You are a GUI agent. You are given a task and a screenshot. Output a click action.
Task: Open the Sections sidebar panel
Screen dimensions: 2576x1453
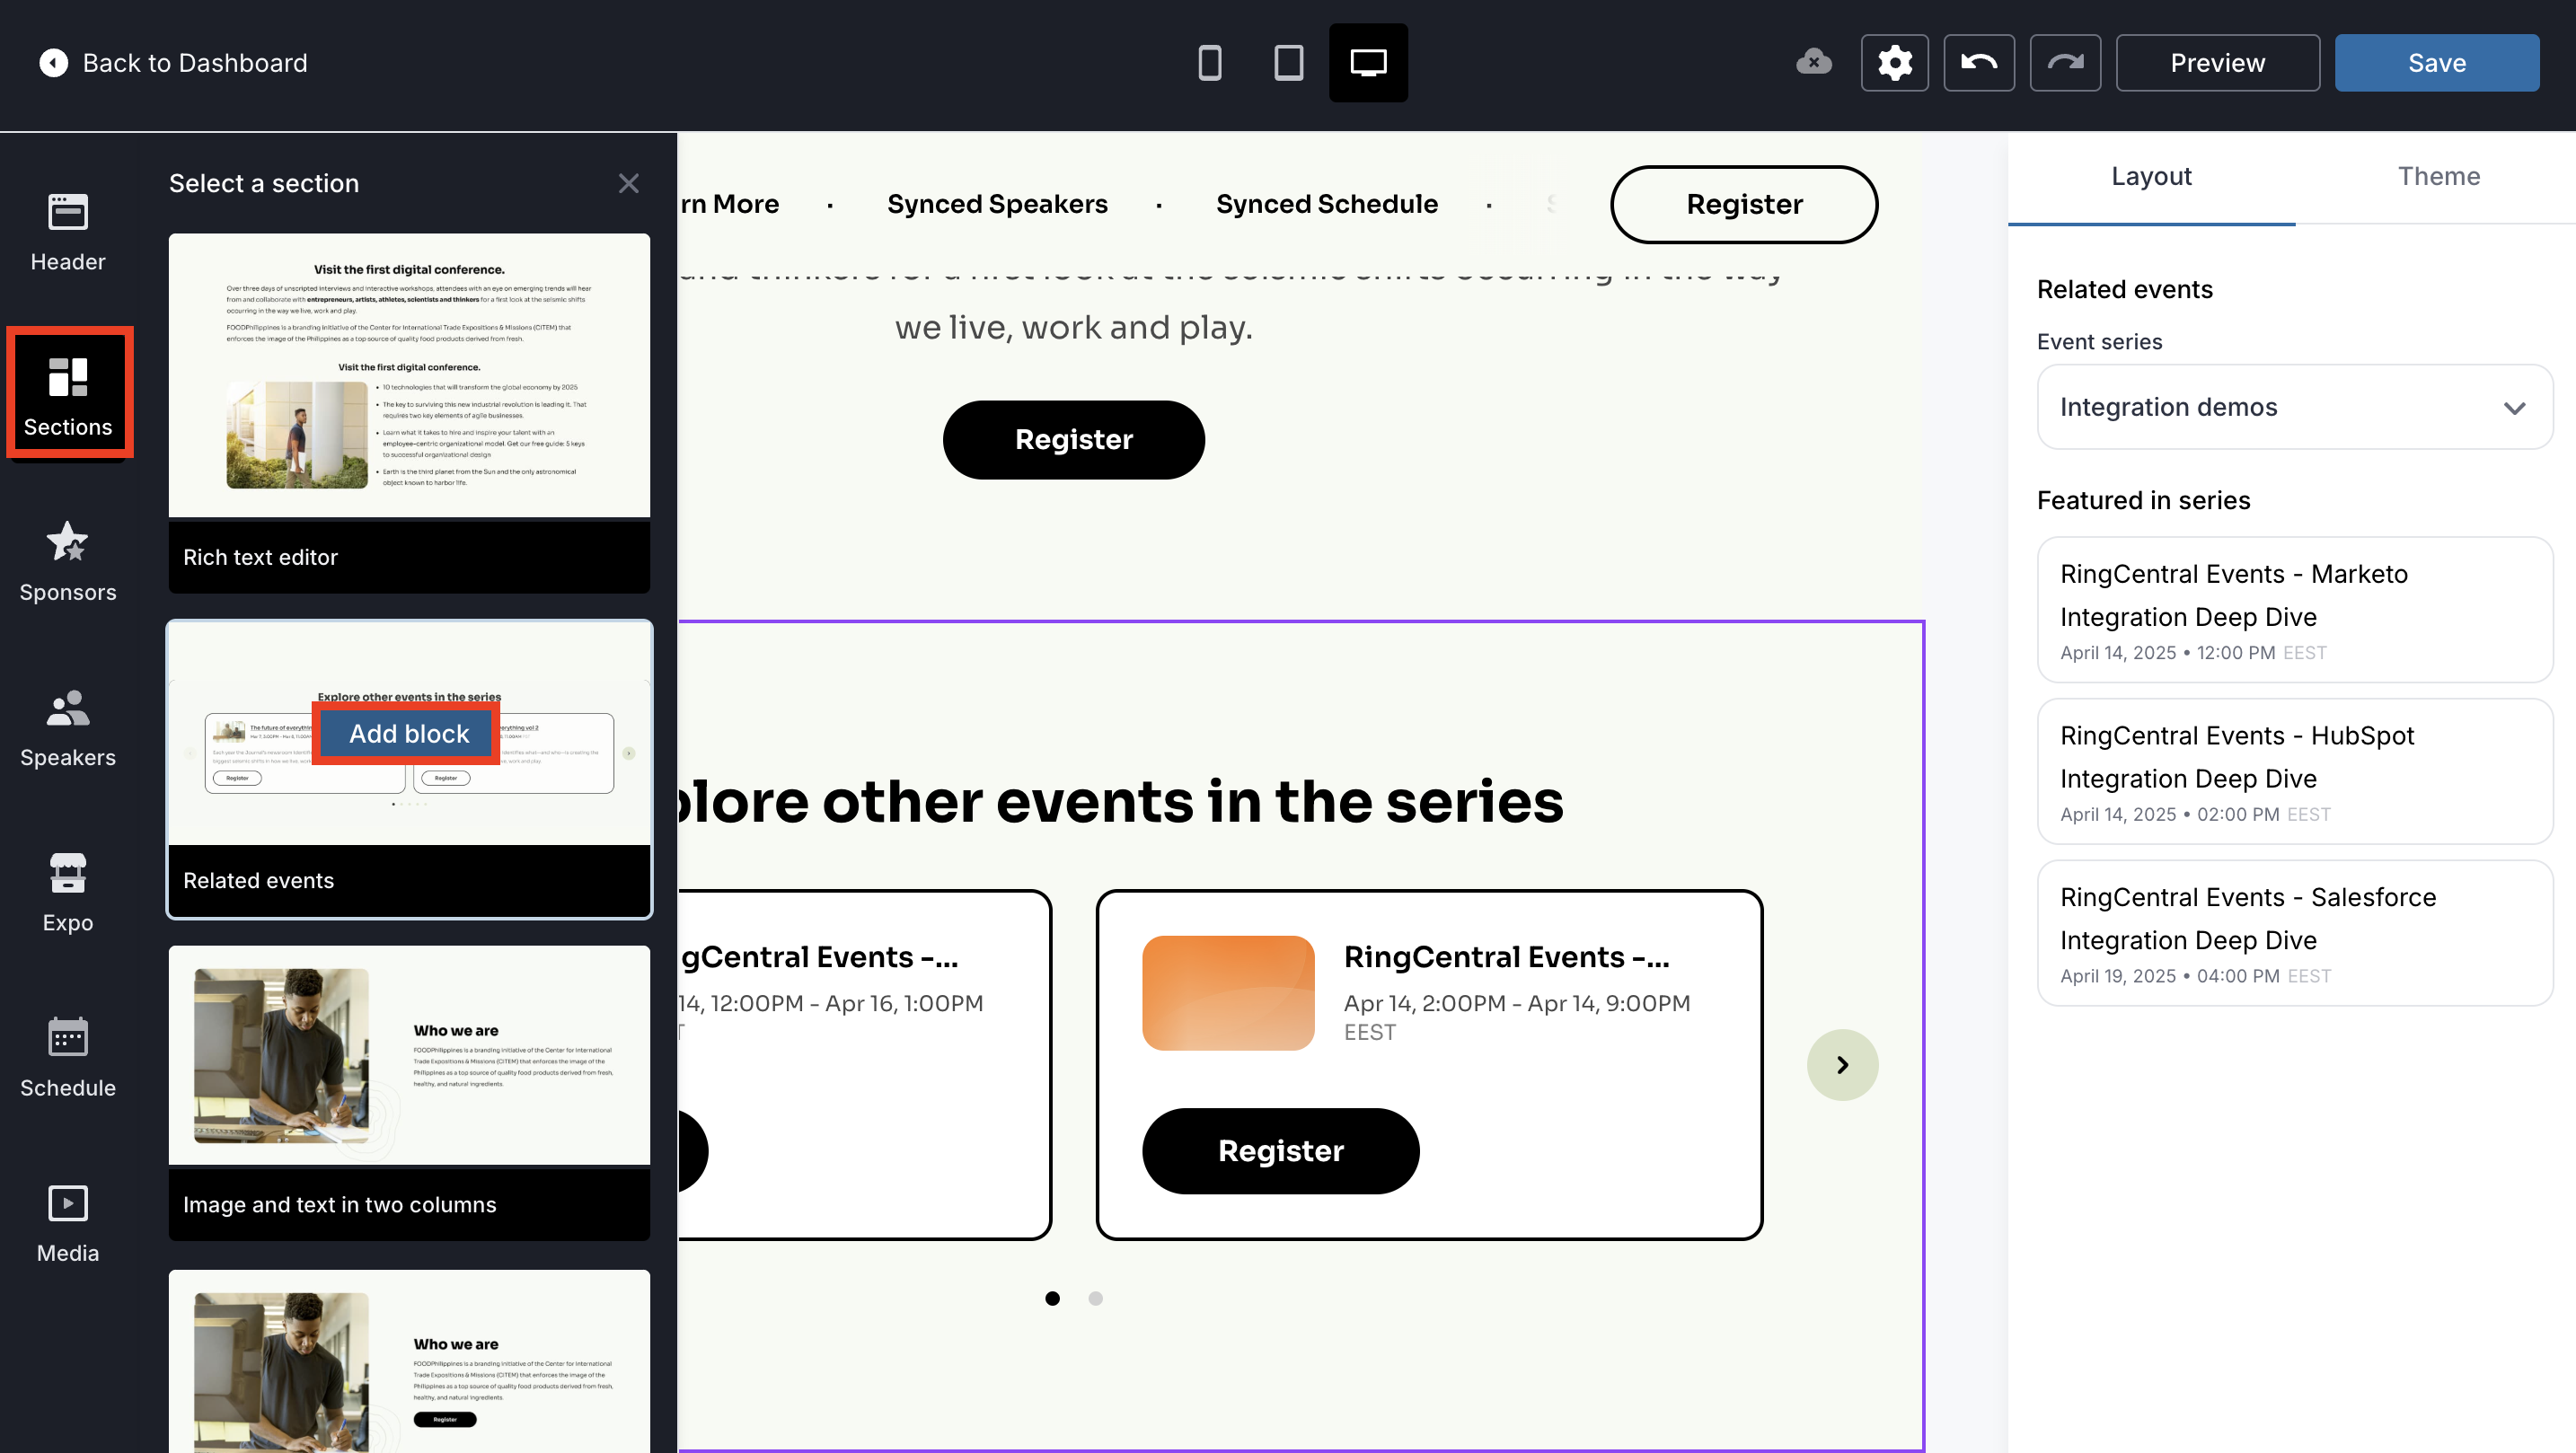pyautogui.click(x=68, y=396)
